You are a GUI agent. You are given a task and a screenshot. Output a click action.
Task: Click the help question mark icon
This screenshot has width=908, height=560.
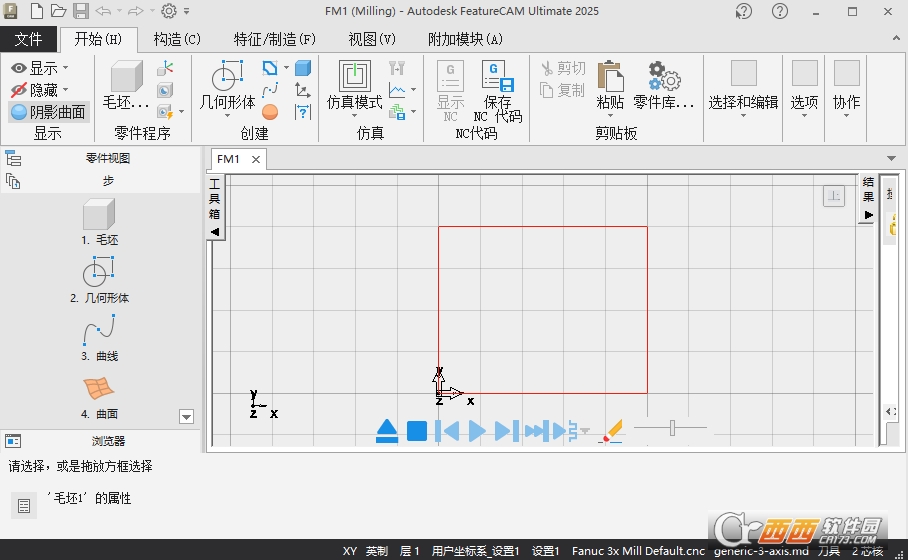780,11
